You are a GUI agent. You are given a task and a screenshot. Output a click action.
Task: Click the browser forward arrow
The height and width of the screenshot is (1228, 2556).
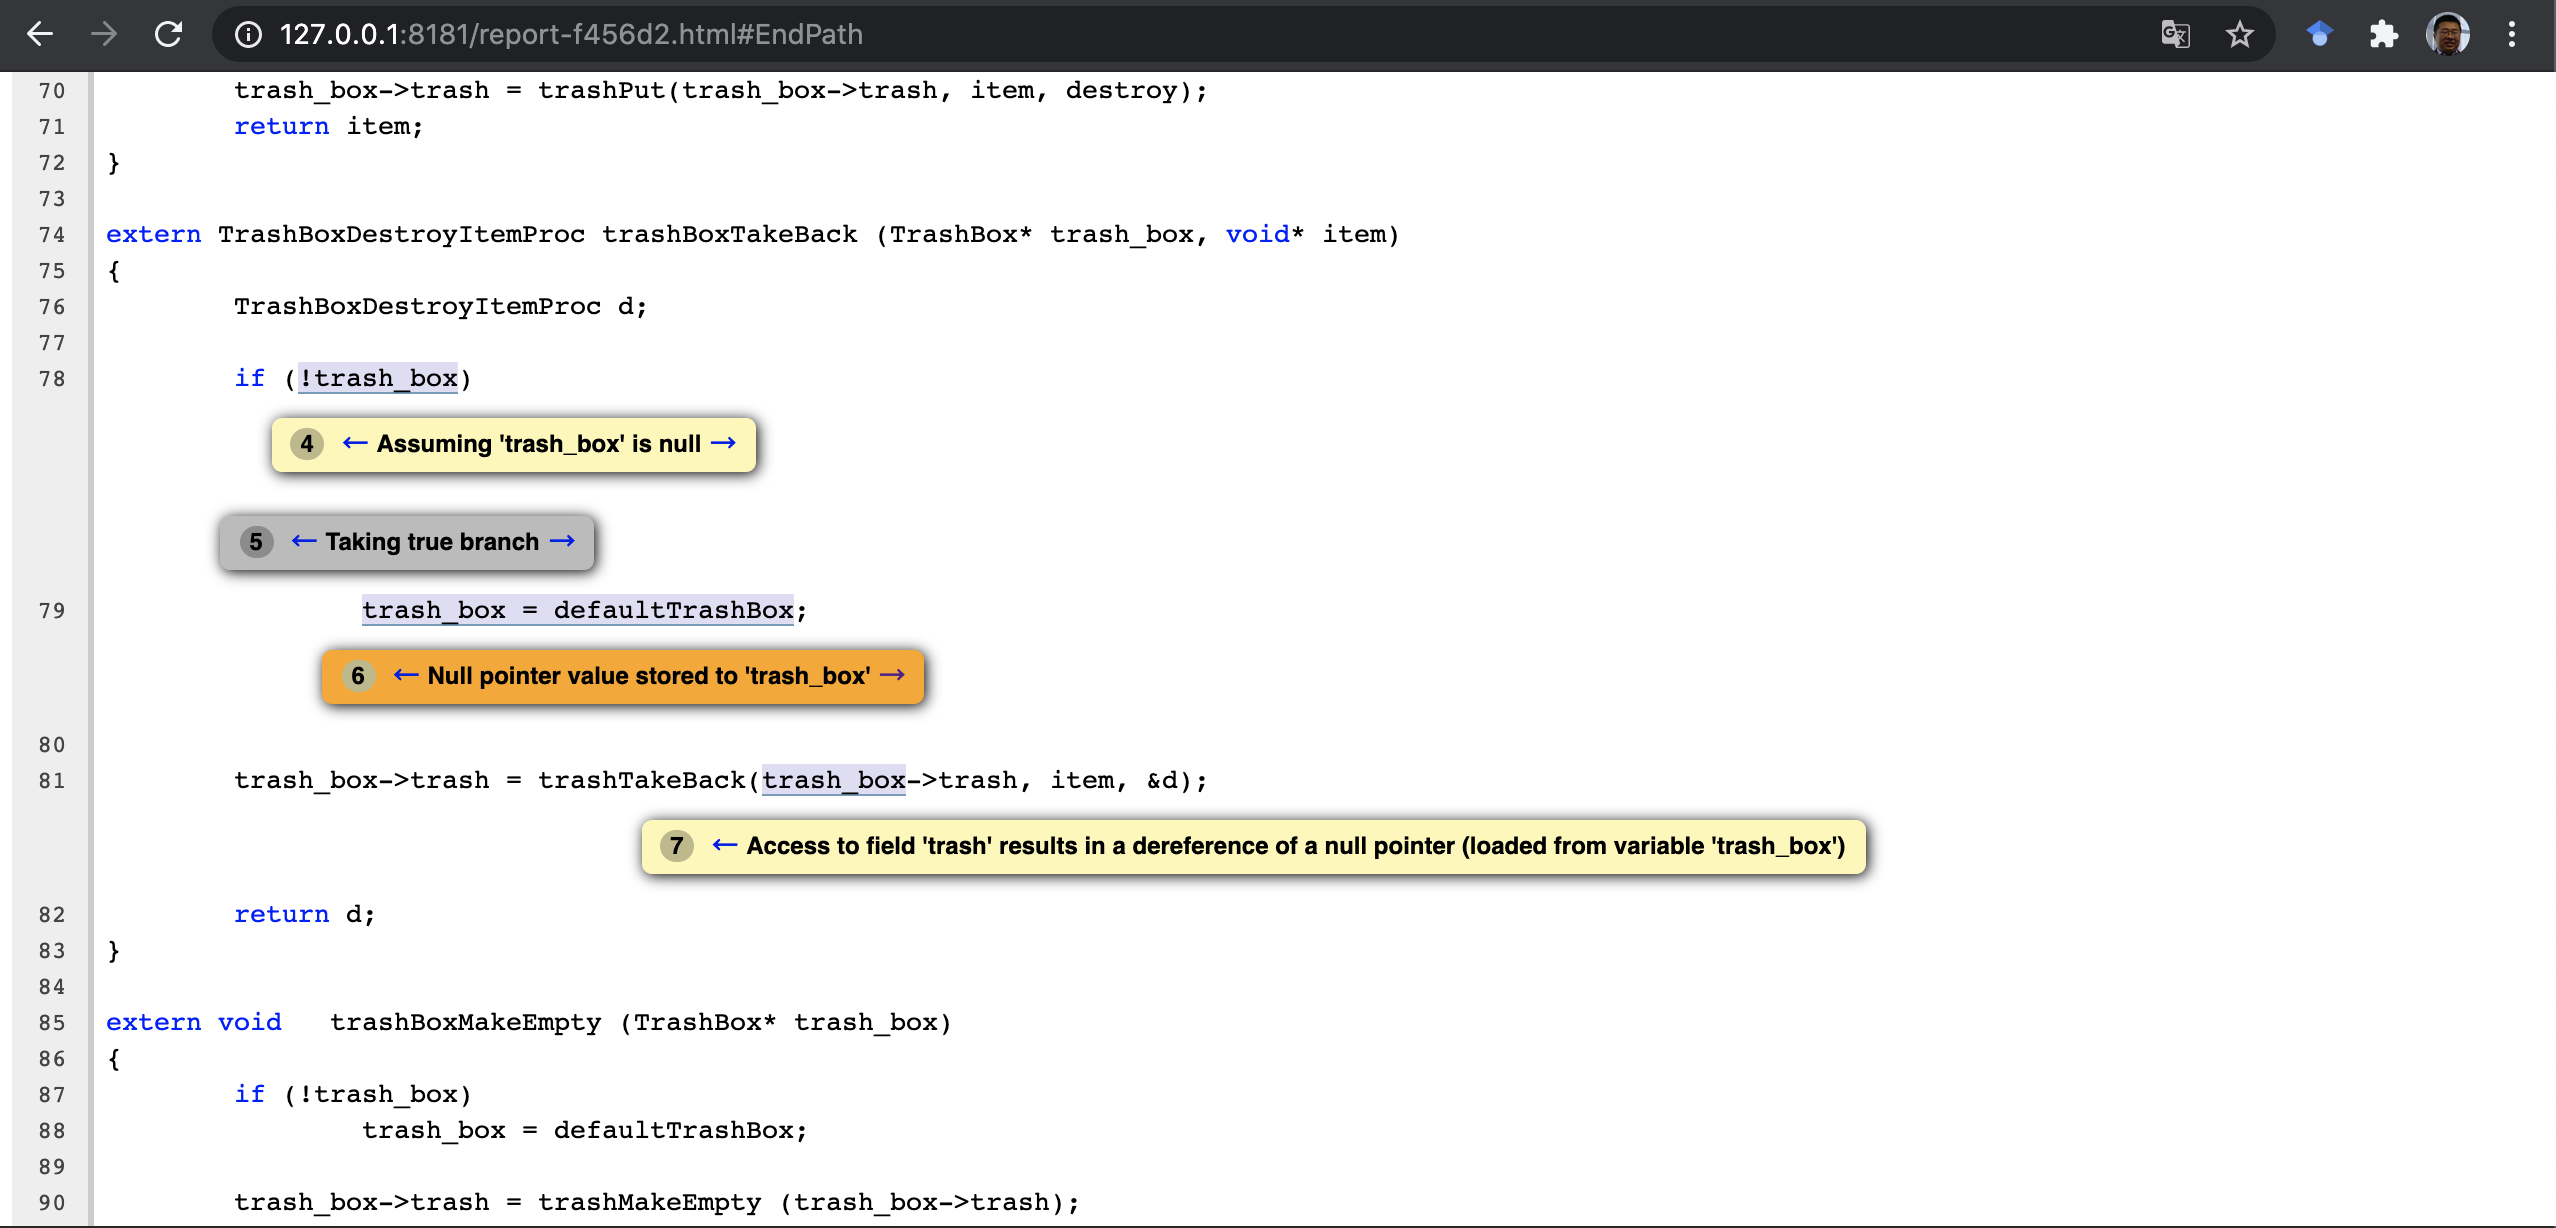pyautogui.click(x=104, y=34)
